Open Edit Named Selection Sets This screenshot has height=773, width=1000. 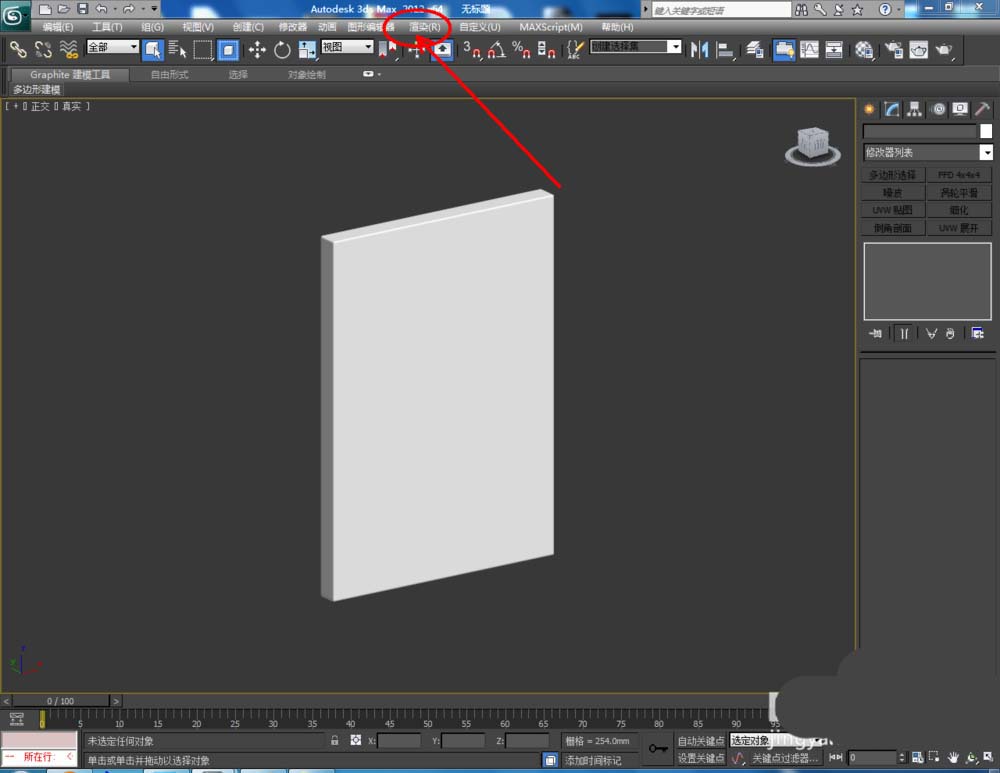click(575, 50)
